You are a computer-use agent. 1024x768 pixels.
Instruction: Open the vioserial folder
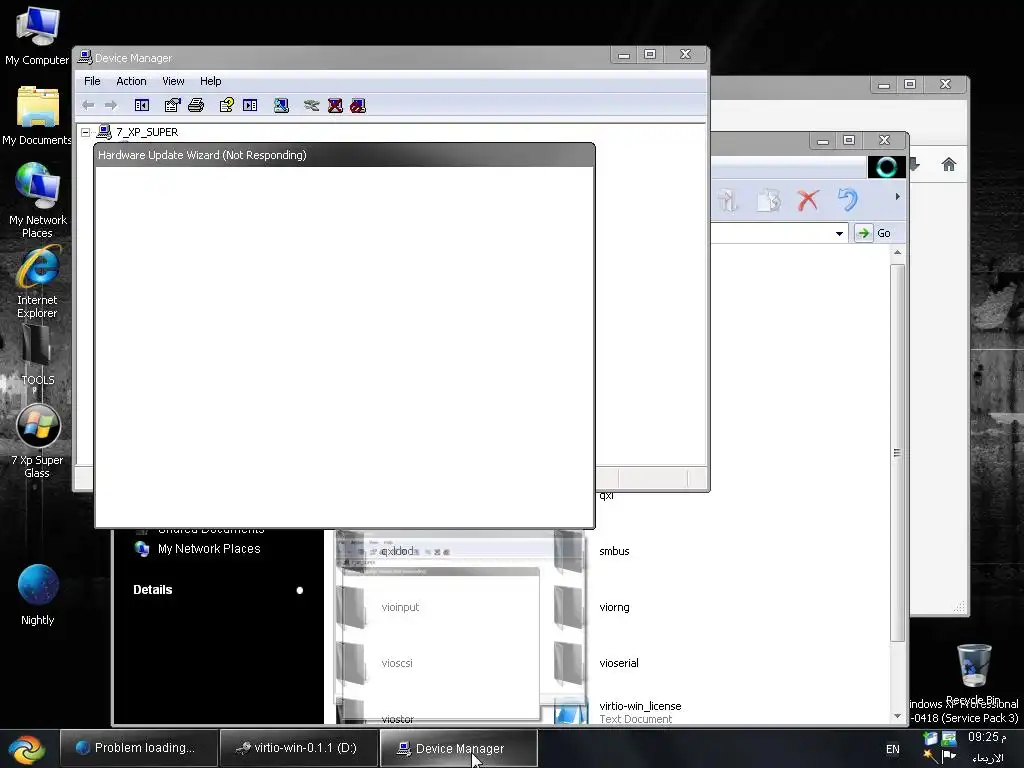click(x=618, y=664)
